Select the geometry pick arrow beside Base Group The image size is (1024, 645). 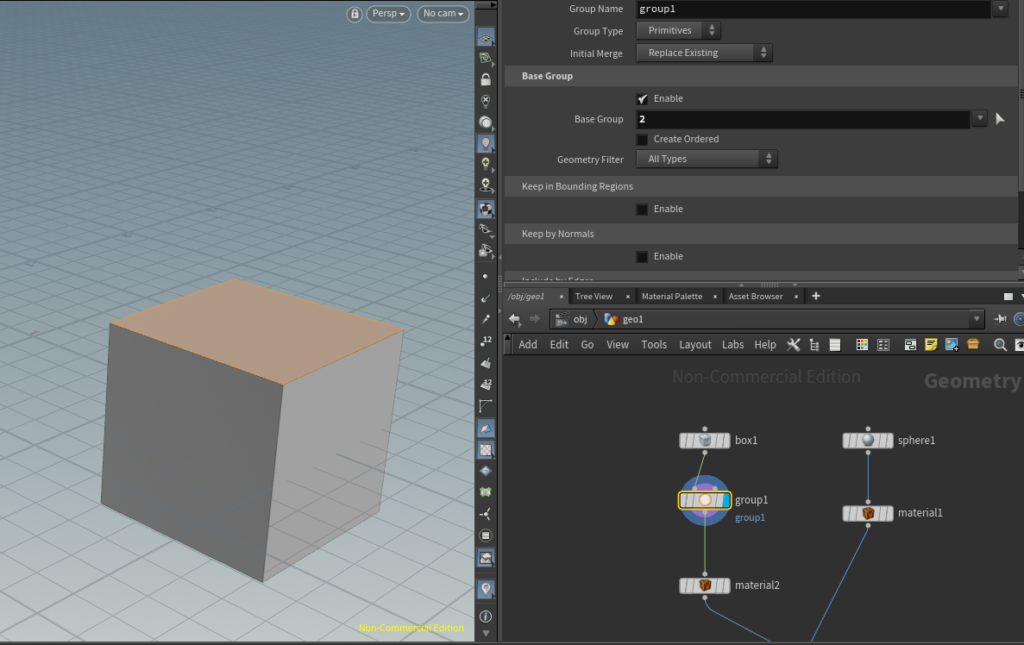point(999,118)
